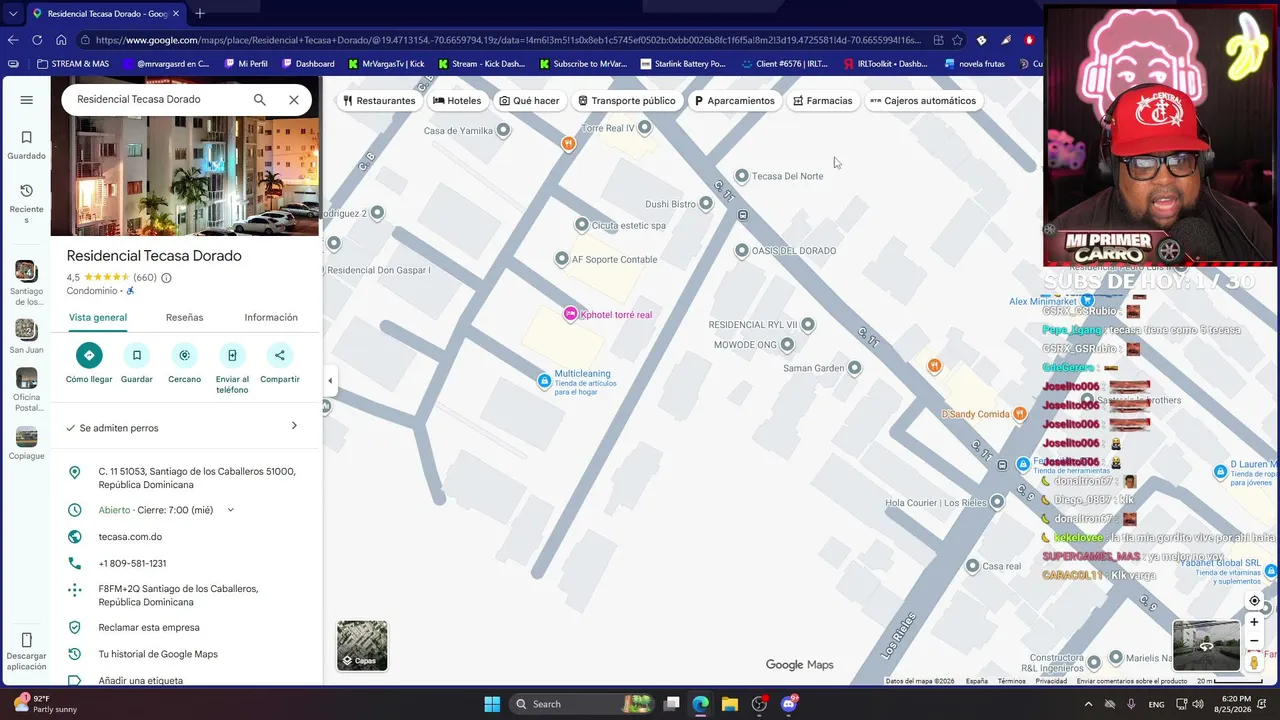
Task: Open recent place San Juan
Action: pos(27,337)
